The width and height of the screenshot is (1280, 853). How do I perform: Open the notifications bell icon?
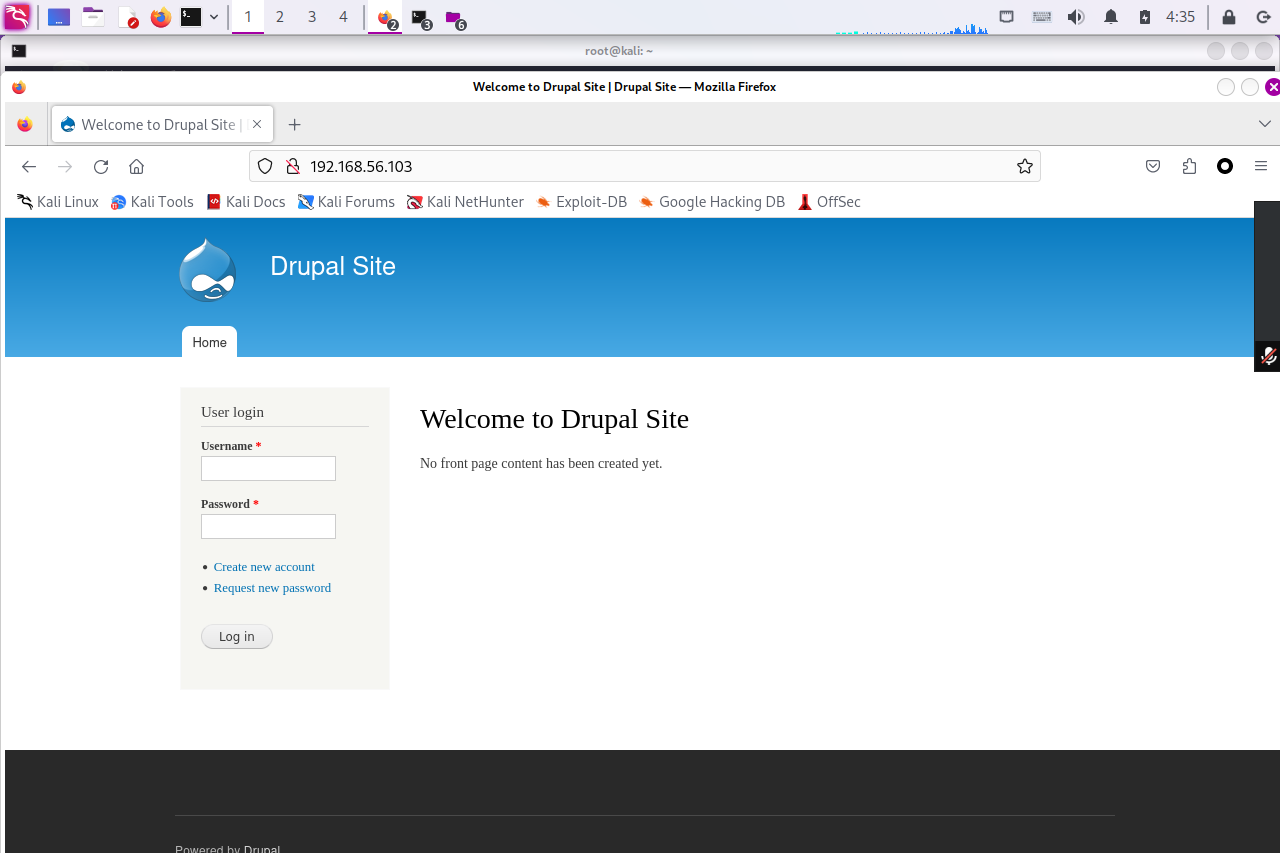point(1111,17)
